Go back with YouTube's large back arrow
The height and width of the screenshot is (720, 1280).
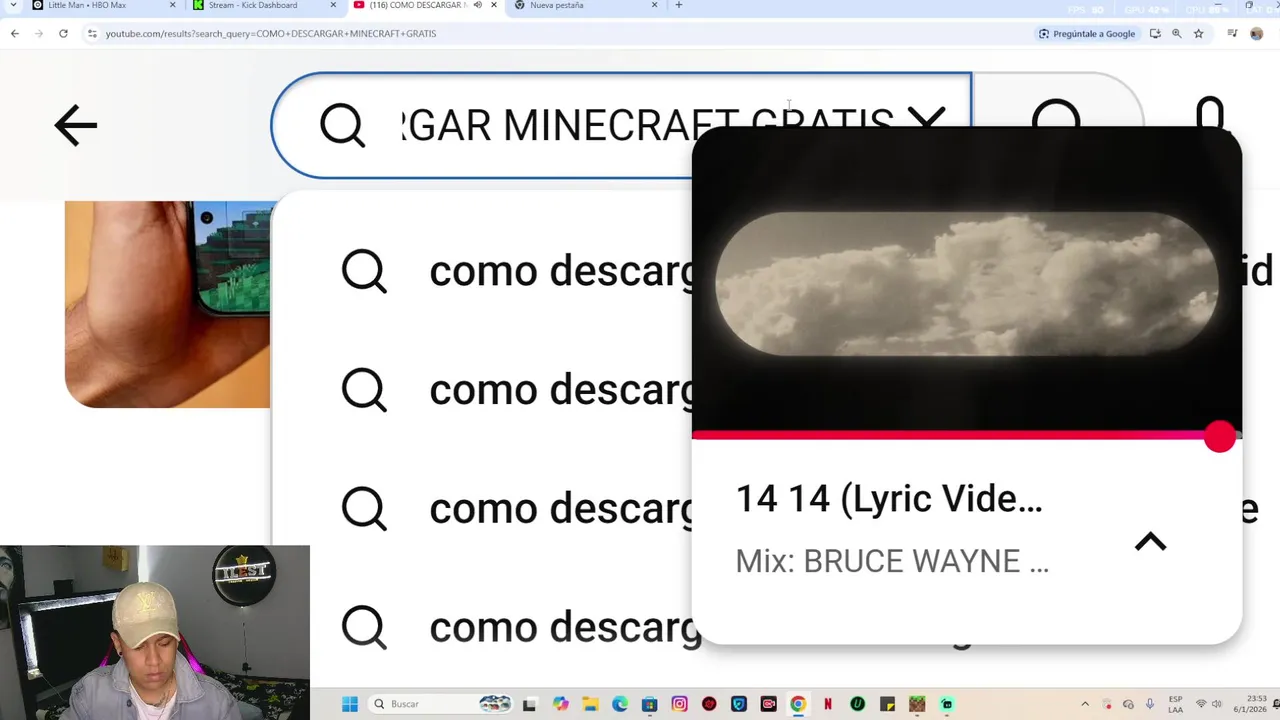76,126
